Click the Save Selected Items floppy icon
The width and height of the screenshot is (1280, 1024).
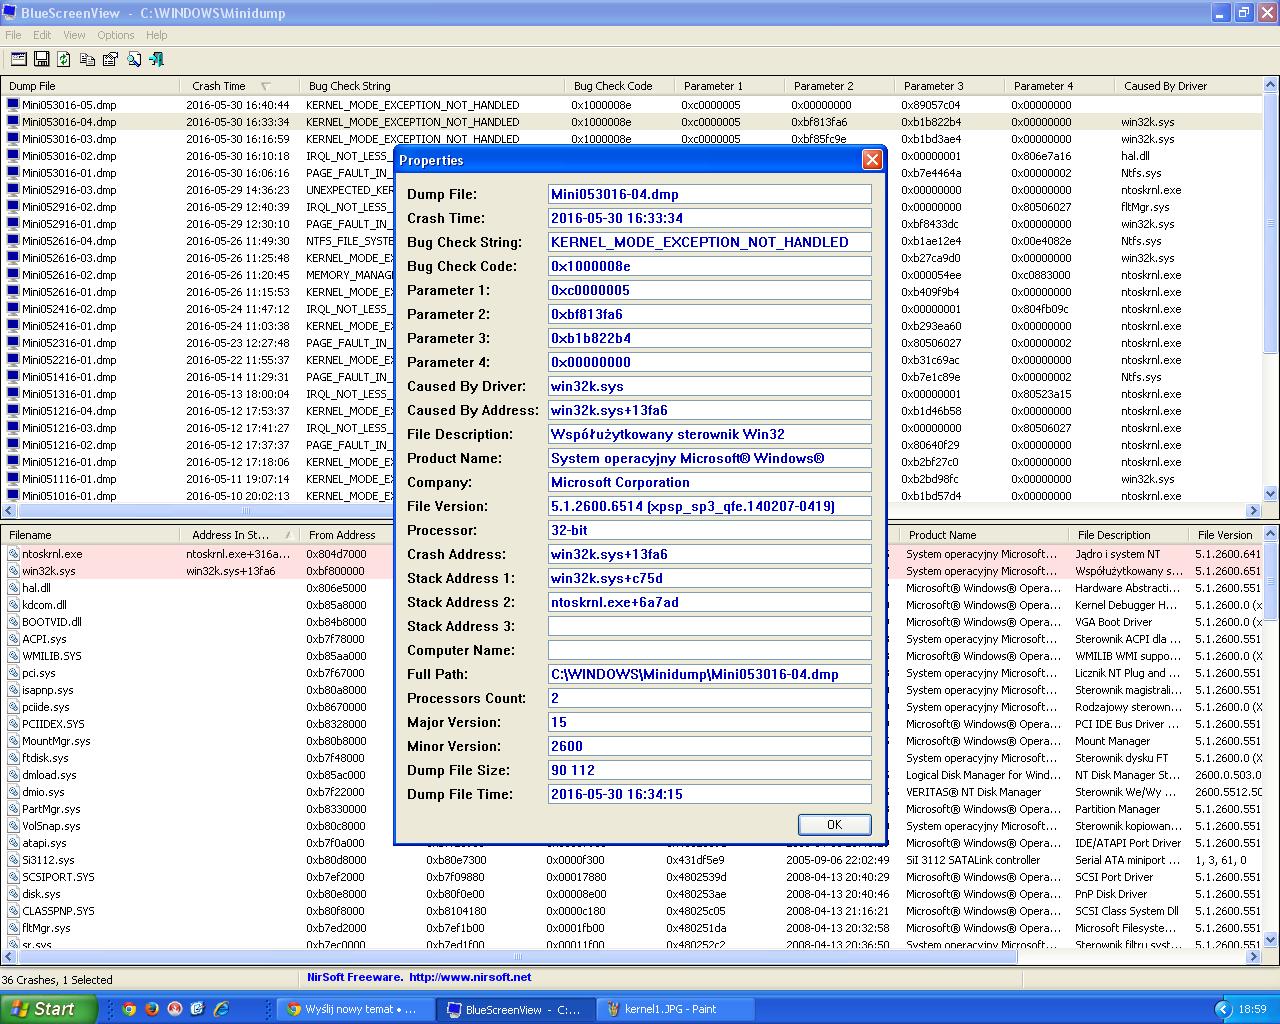coord(42,60)
